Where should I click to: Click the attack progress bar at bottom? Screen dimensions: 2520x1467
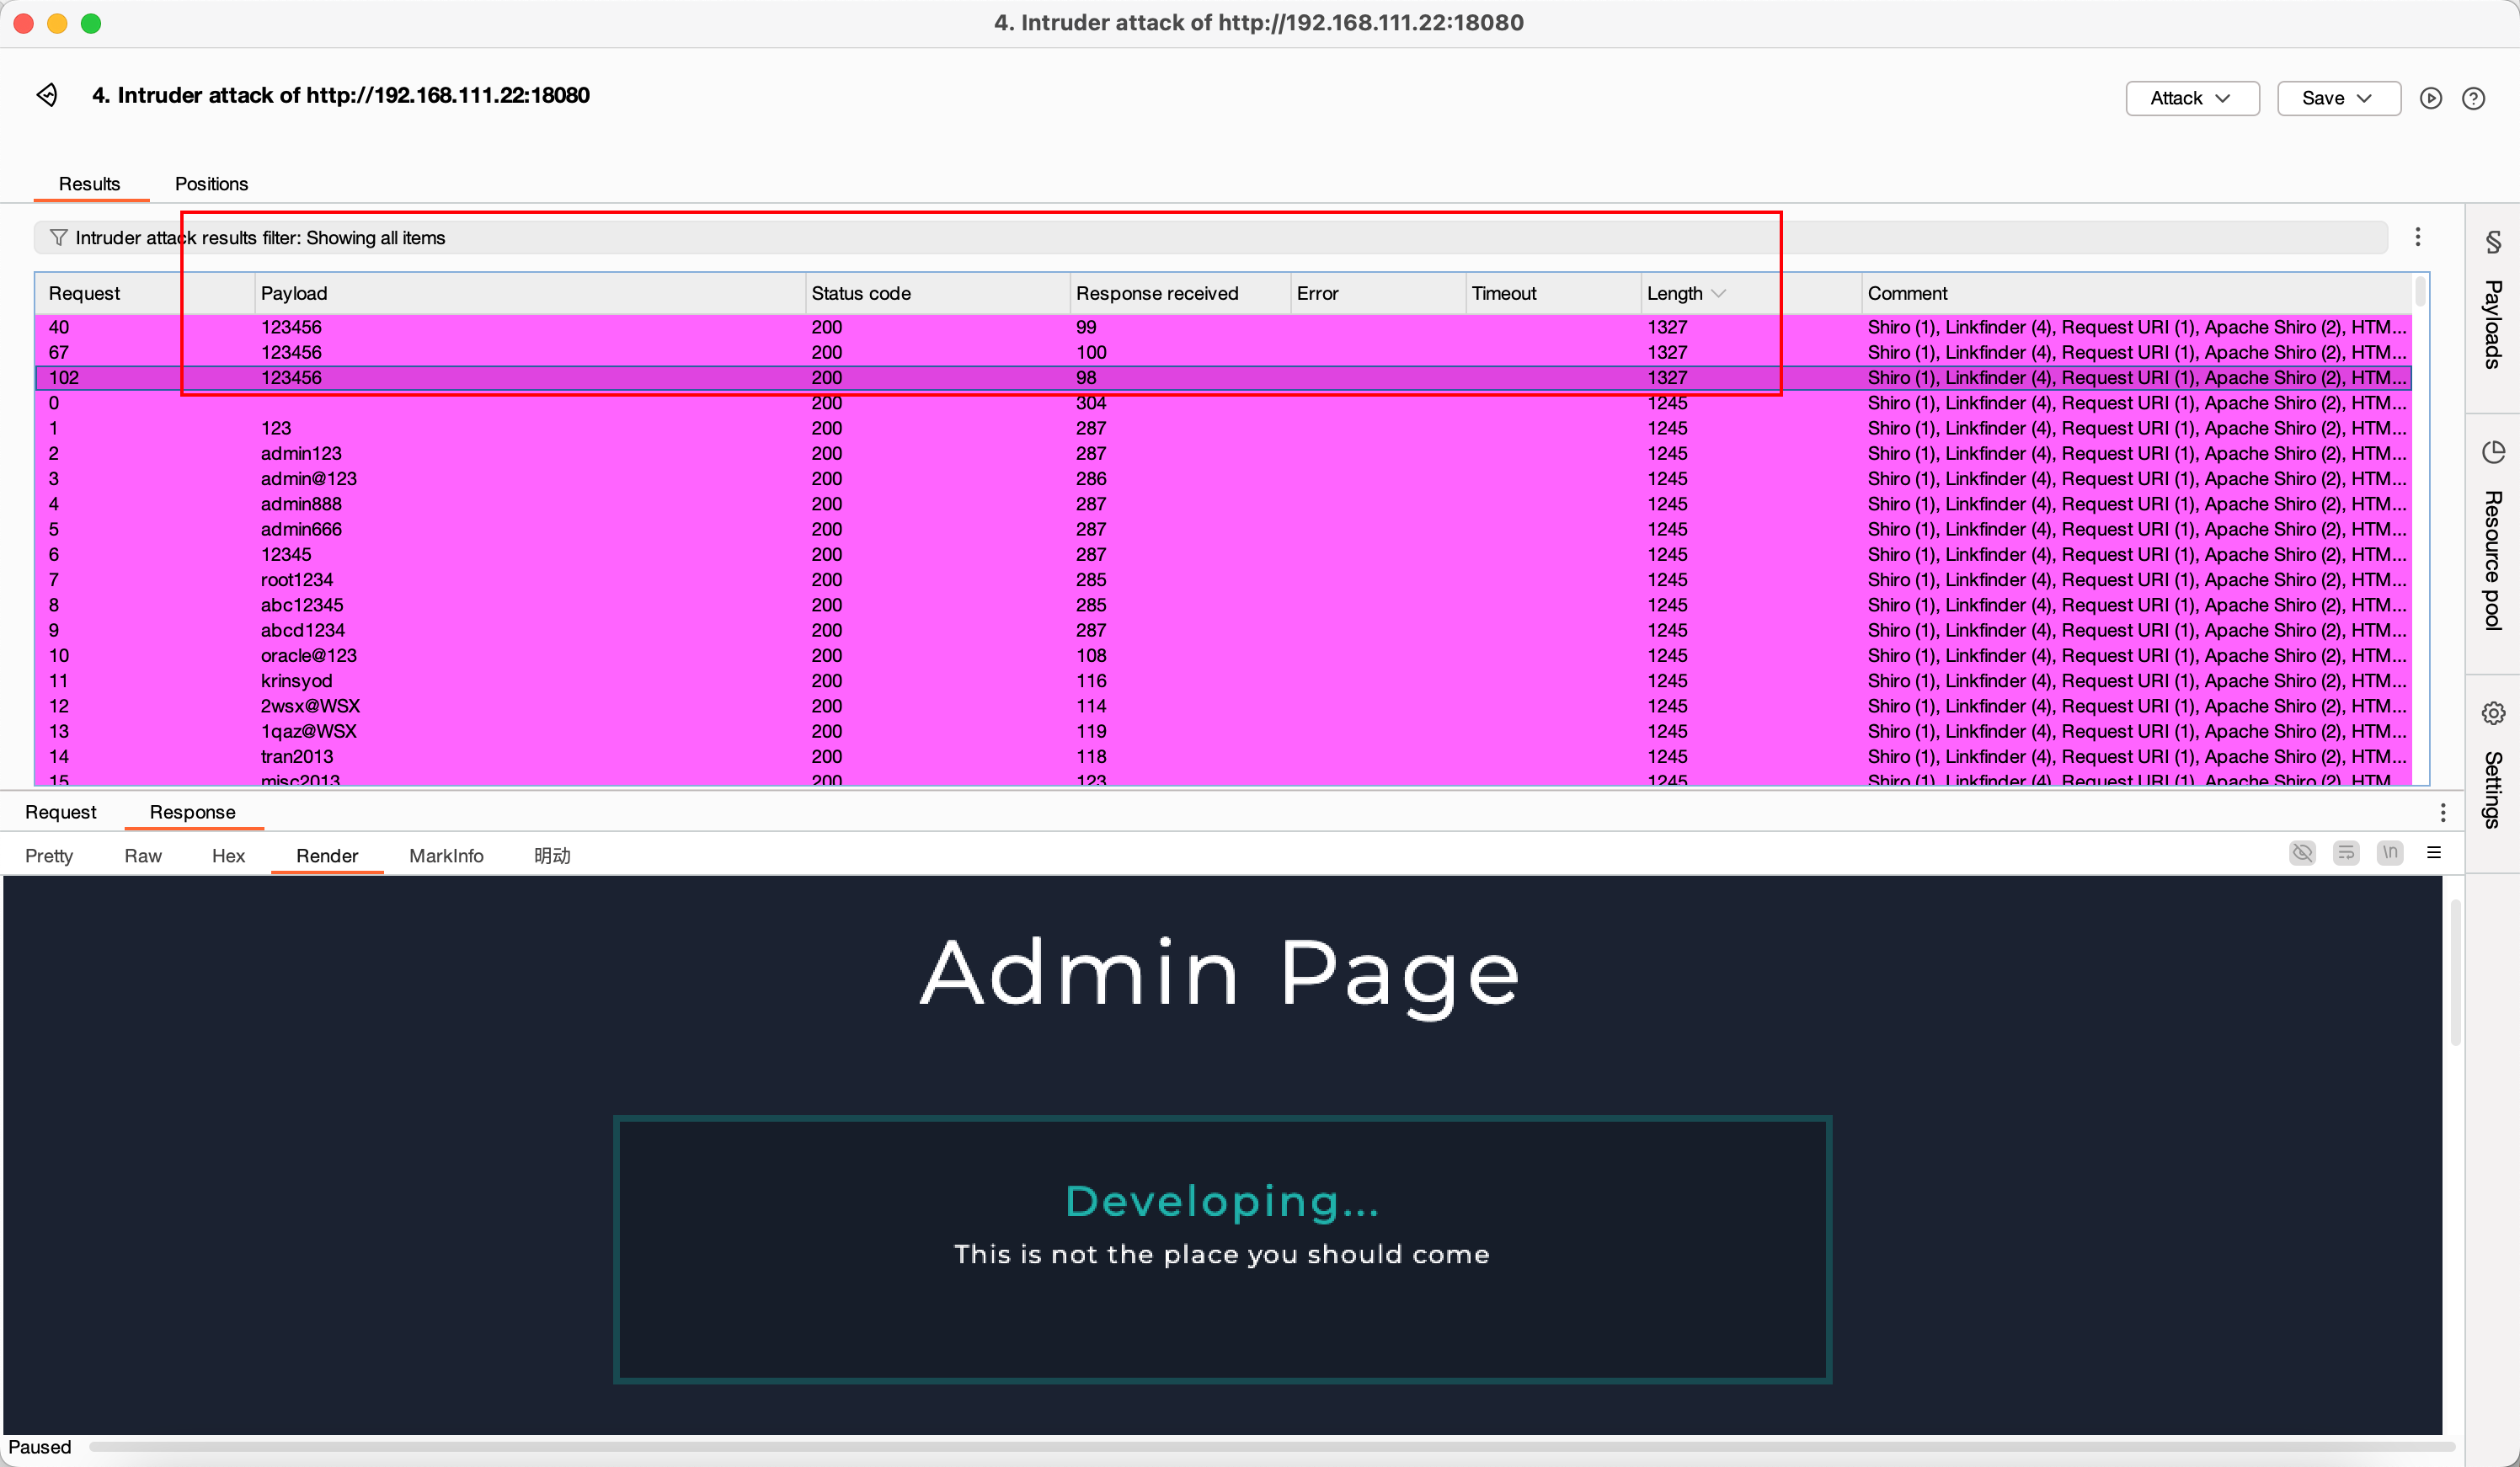click(1270, 1447)
